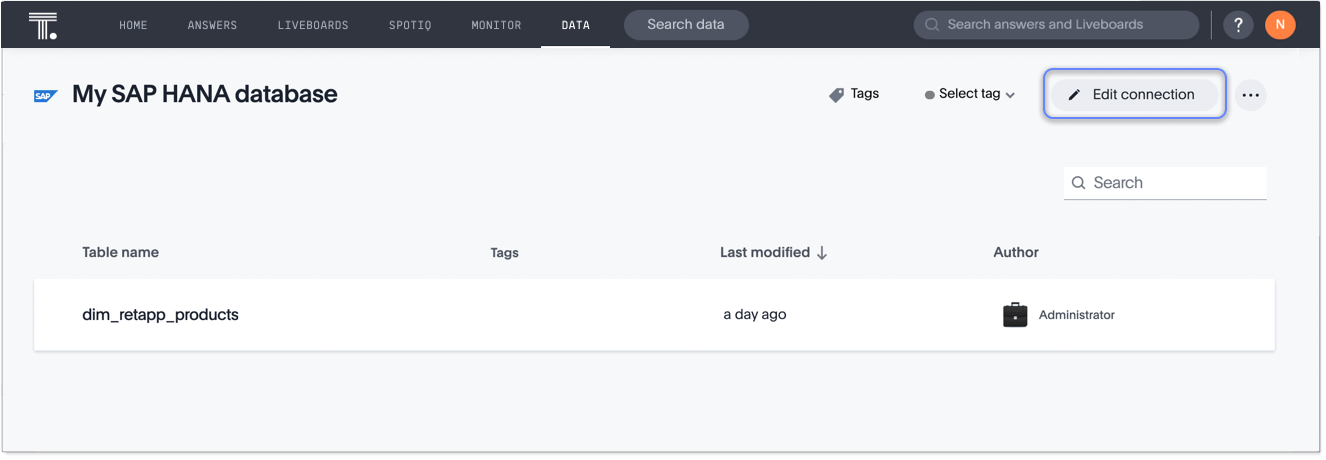Sort by Last modified column arrow
Image resolution: width=1326 pixels, height=460 pixels.
coord(822,253)
